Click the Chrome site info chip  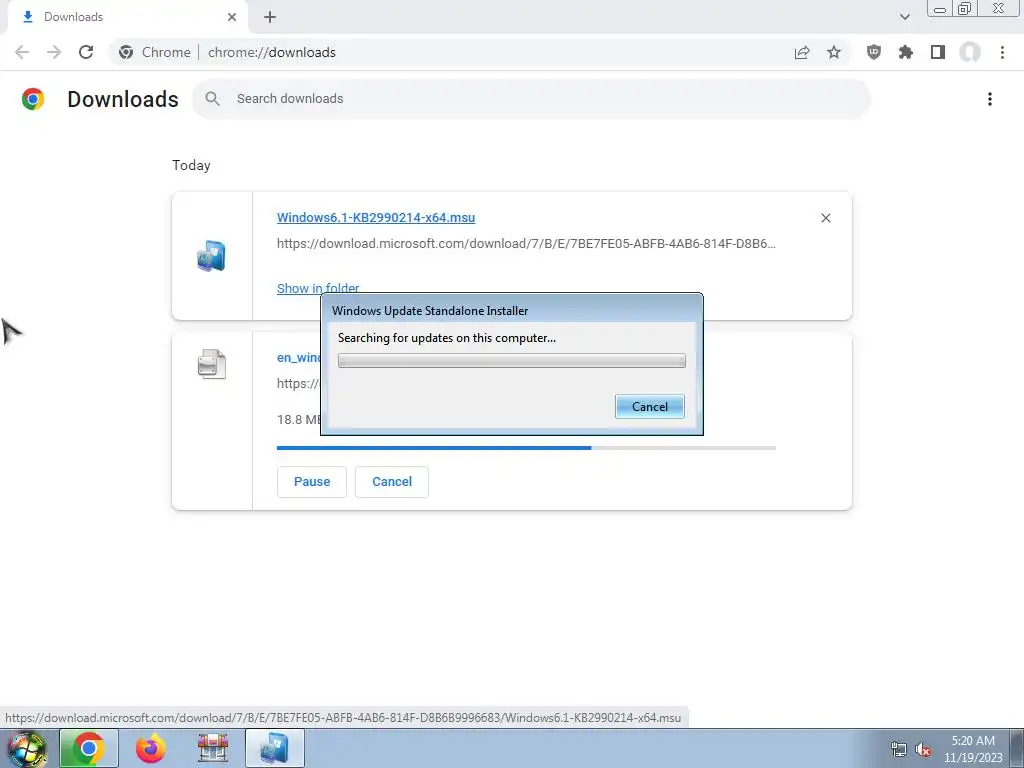(x=155, y=52)
